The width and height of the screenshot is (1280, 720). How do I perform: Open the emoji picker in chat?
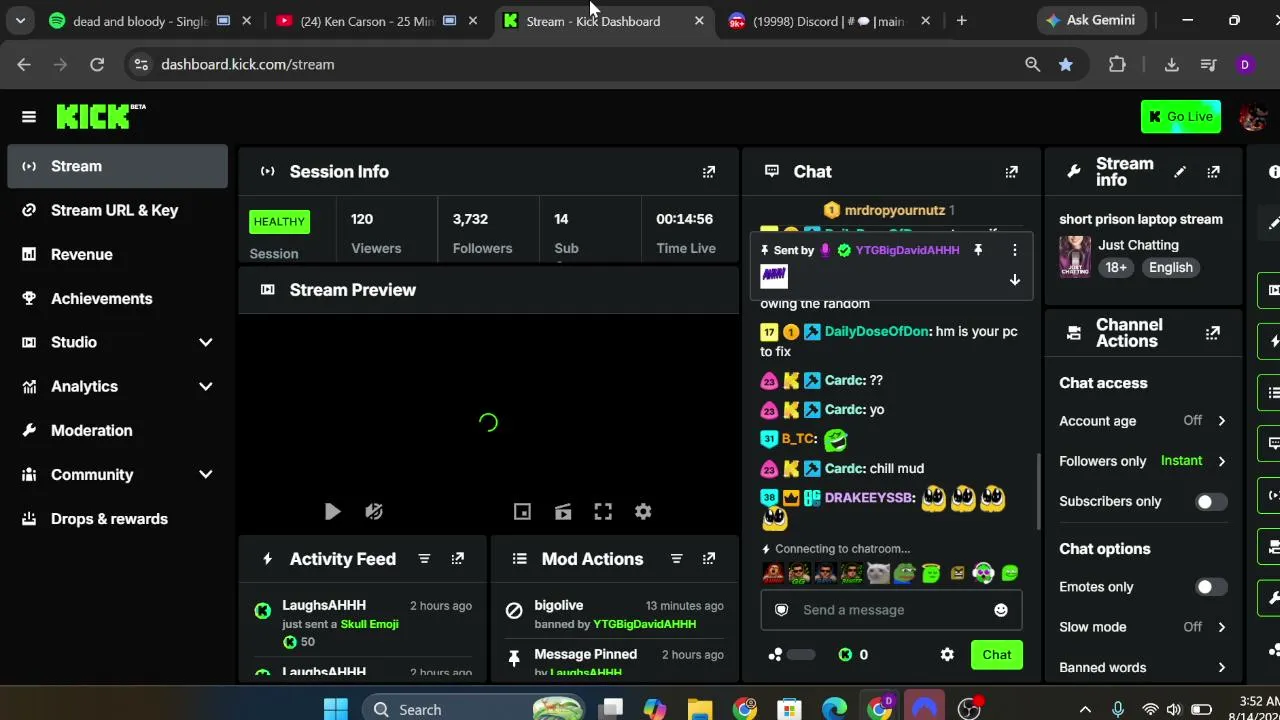pos(1001,610)
